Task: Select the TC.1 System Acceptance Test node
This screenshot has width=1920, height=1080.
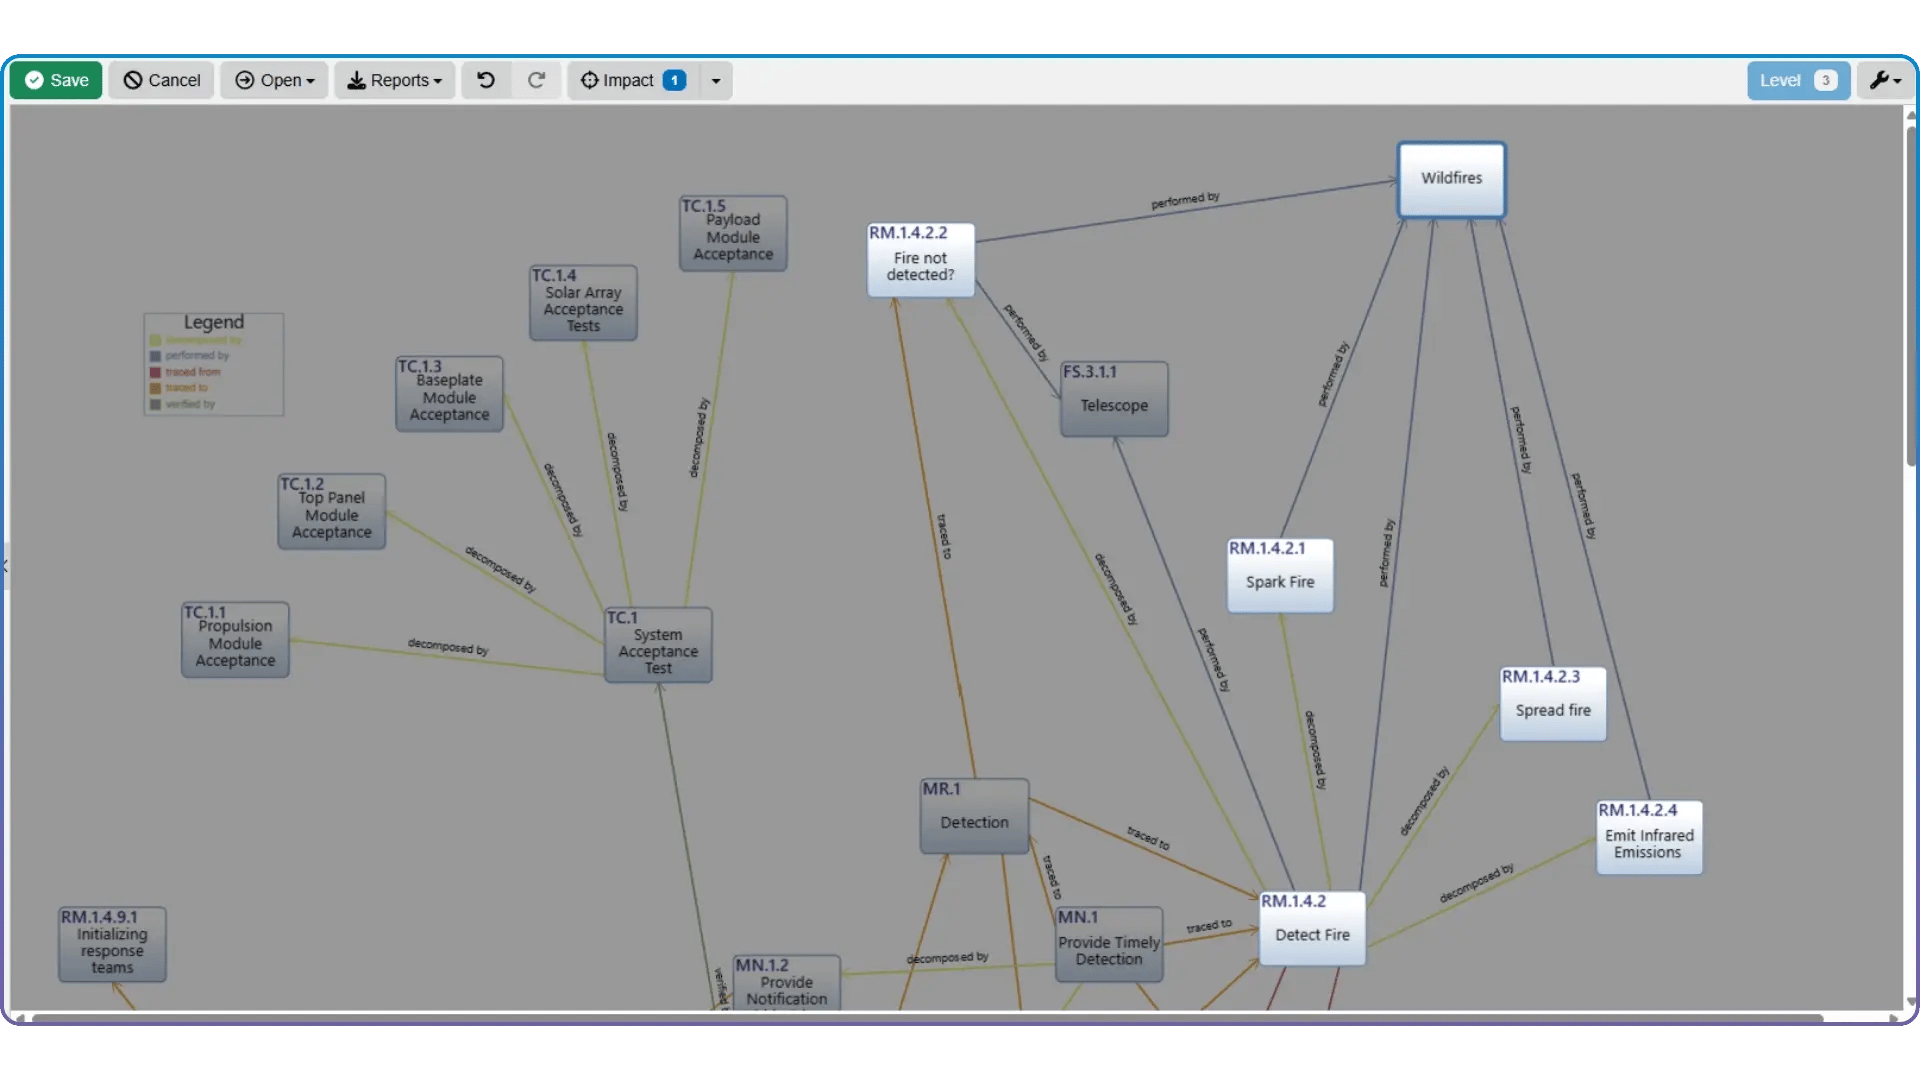Action: point(658,645)
